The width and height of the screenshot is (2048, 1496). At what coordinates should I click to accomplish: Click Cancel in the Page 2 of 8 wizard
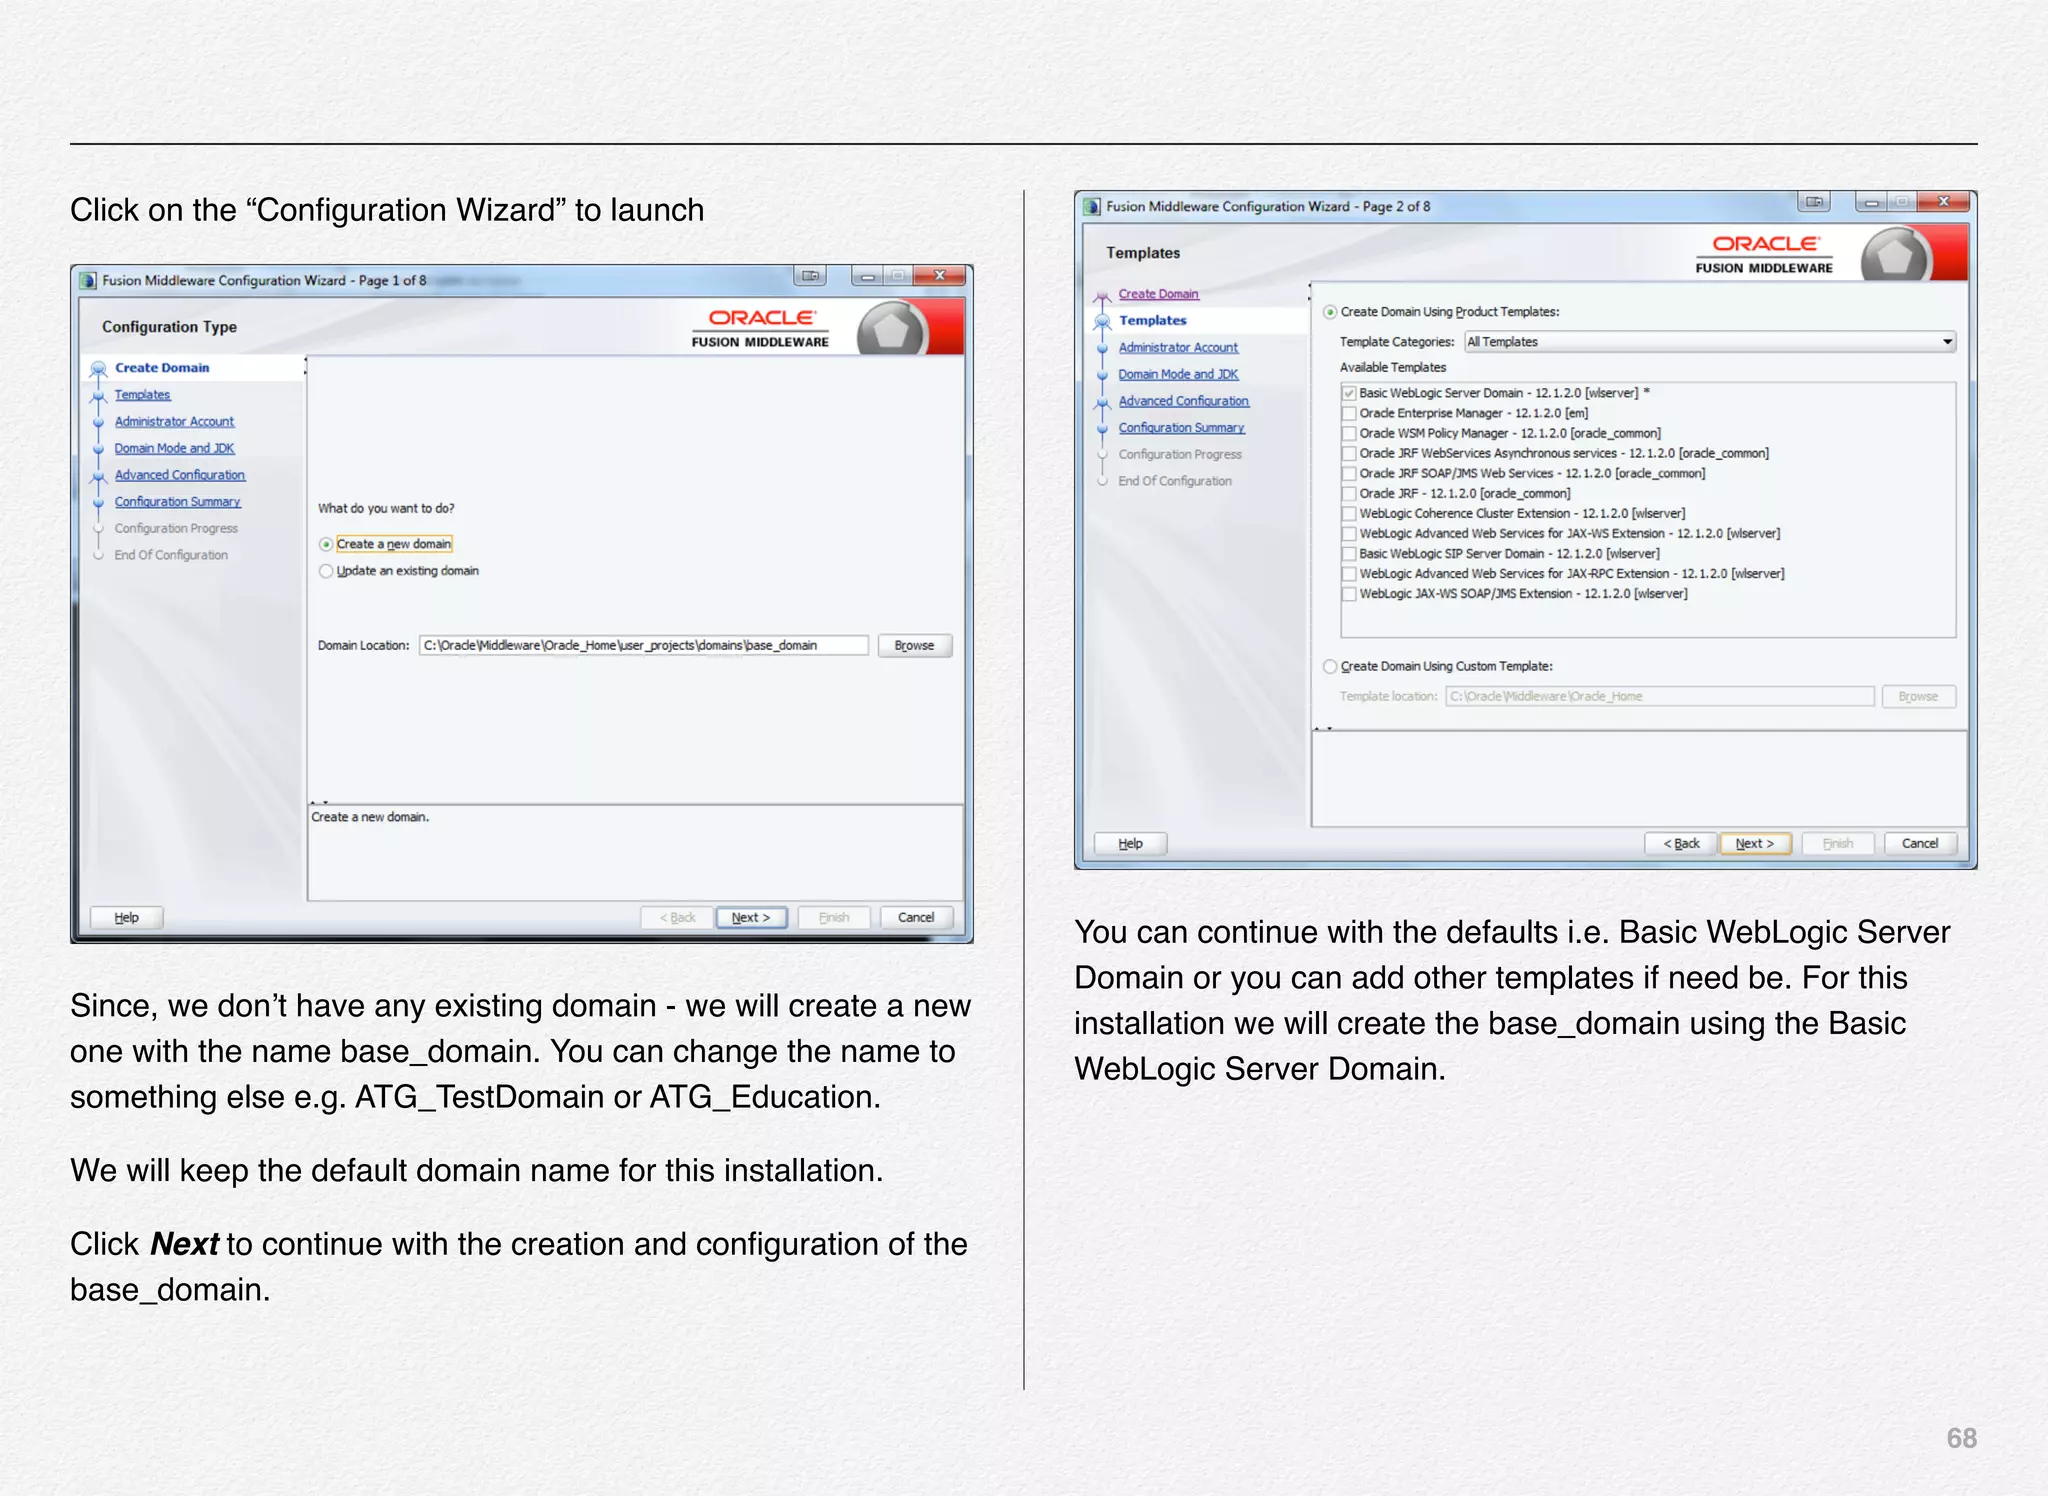(1919, 843)
